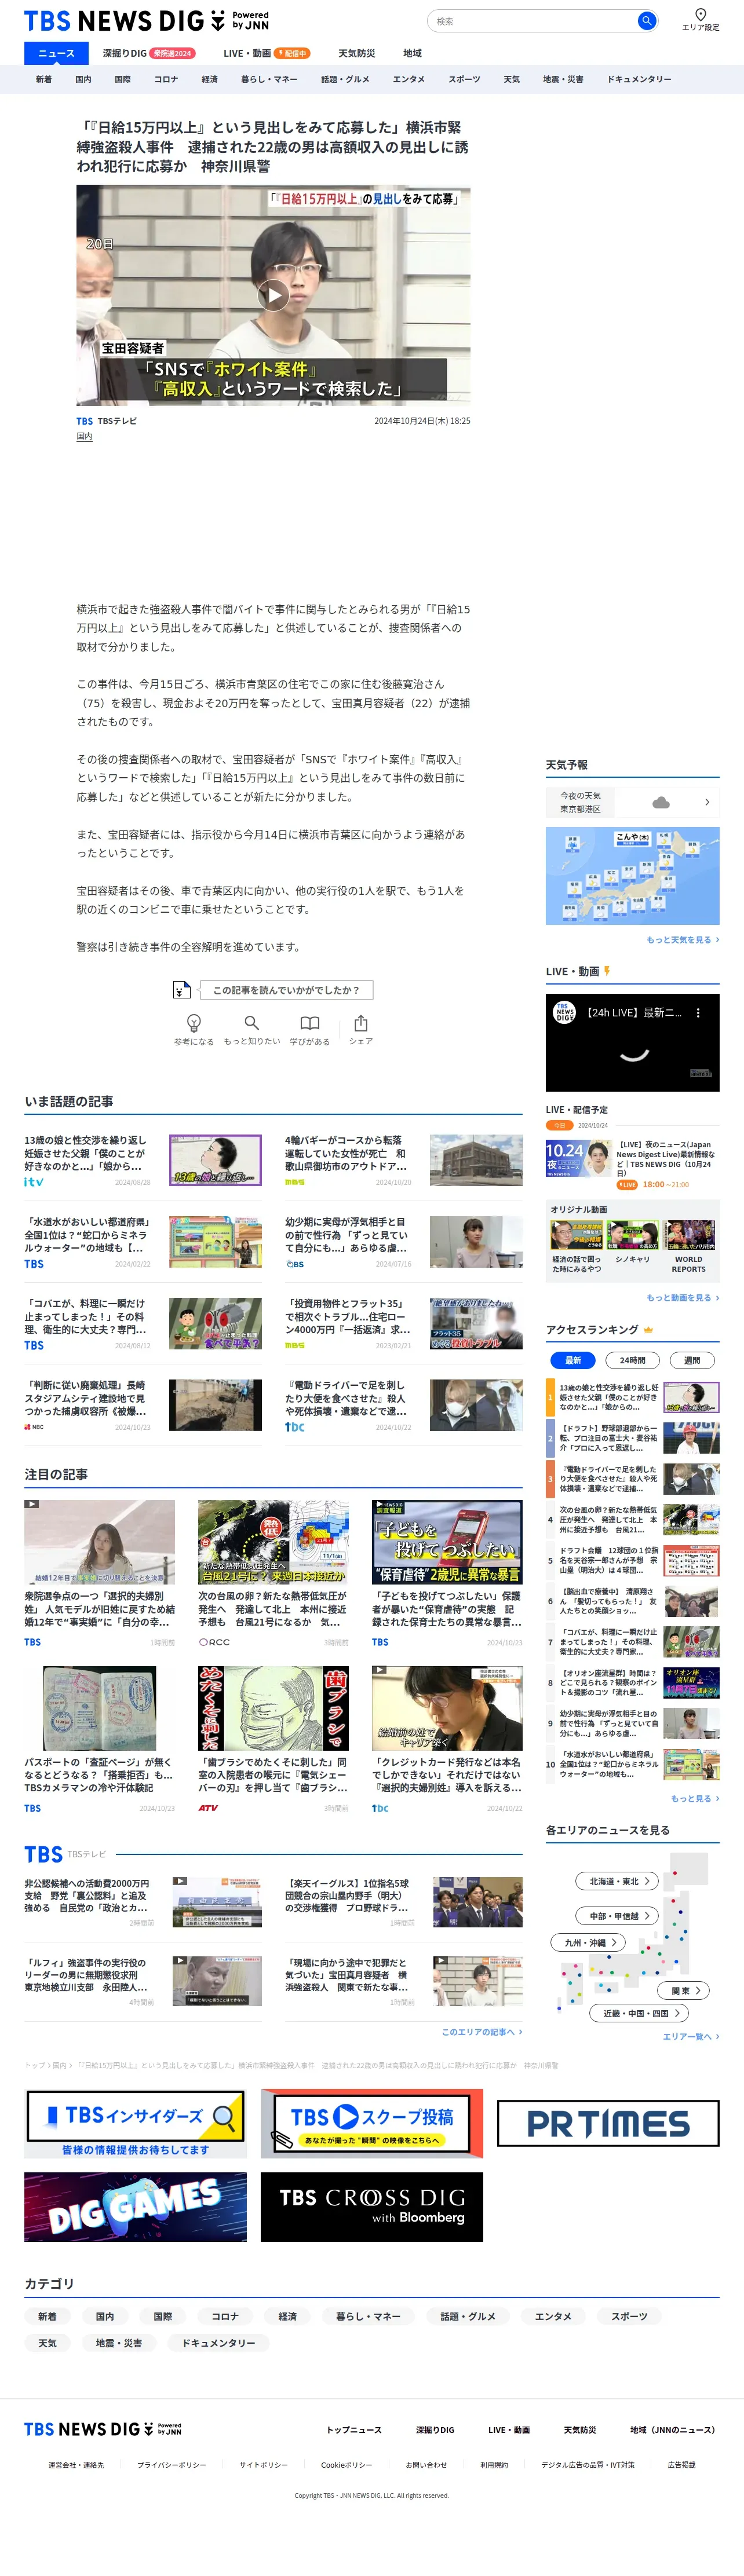Click 国内 category link under the video
This screenshot has width=744, height=2576.
(84, 436)
